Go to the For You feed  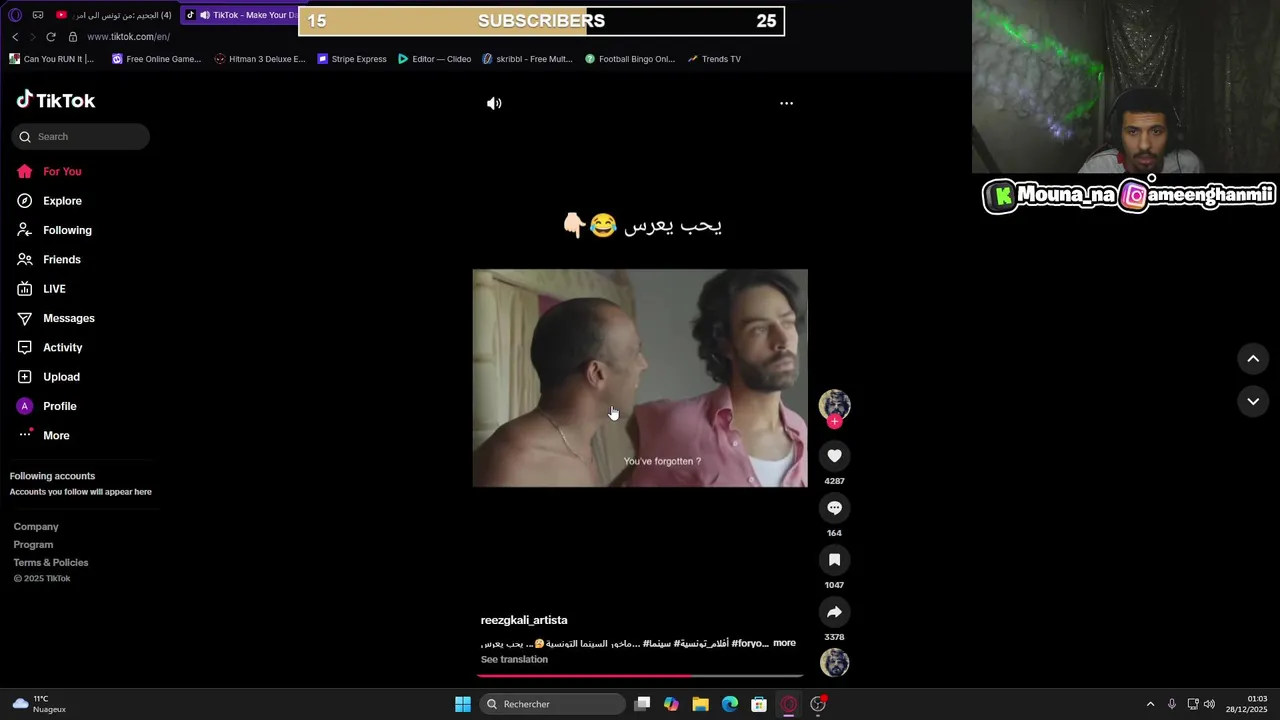(x=49, y=171)
